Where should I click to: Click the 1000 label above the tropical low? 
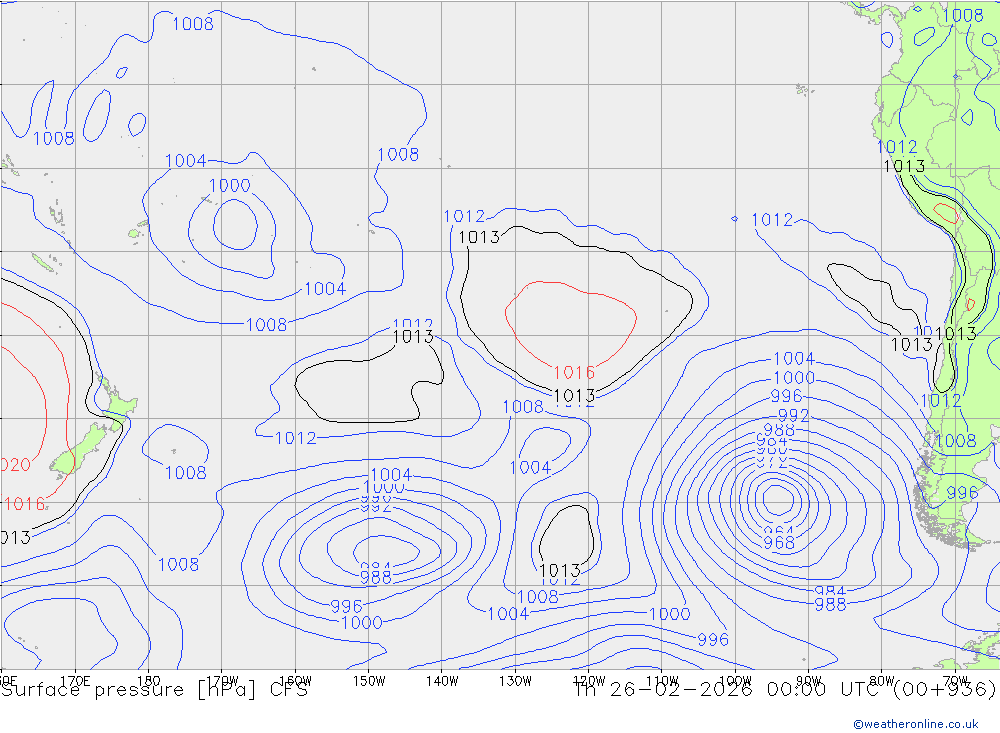tap(230, 186)
